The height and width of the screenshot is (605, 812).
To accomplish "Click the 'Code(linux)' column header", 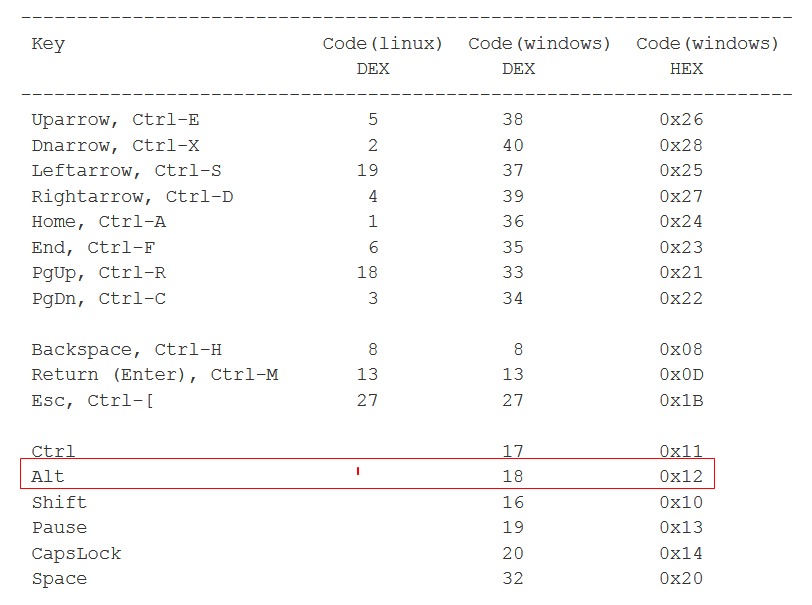I will 382,44.
